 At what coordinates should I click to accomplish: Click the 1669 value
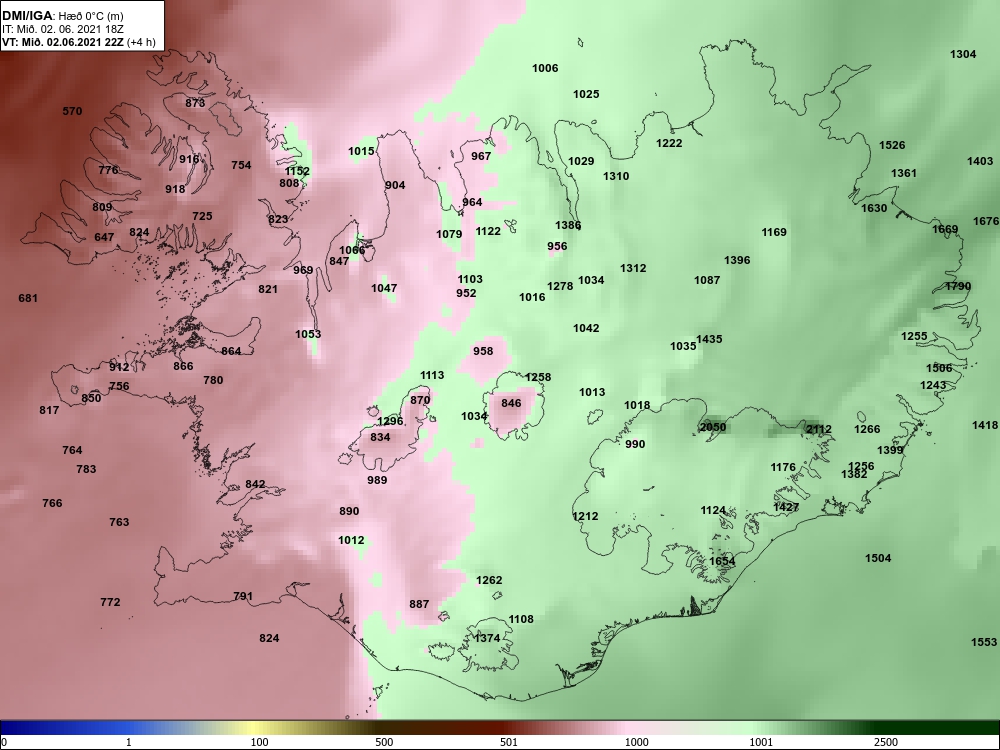tap(945, 229)
